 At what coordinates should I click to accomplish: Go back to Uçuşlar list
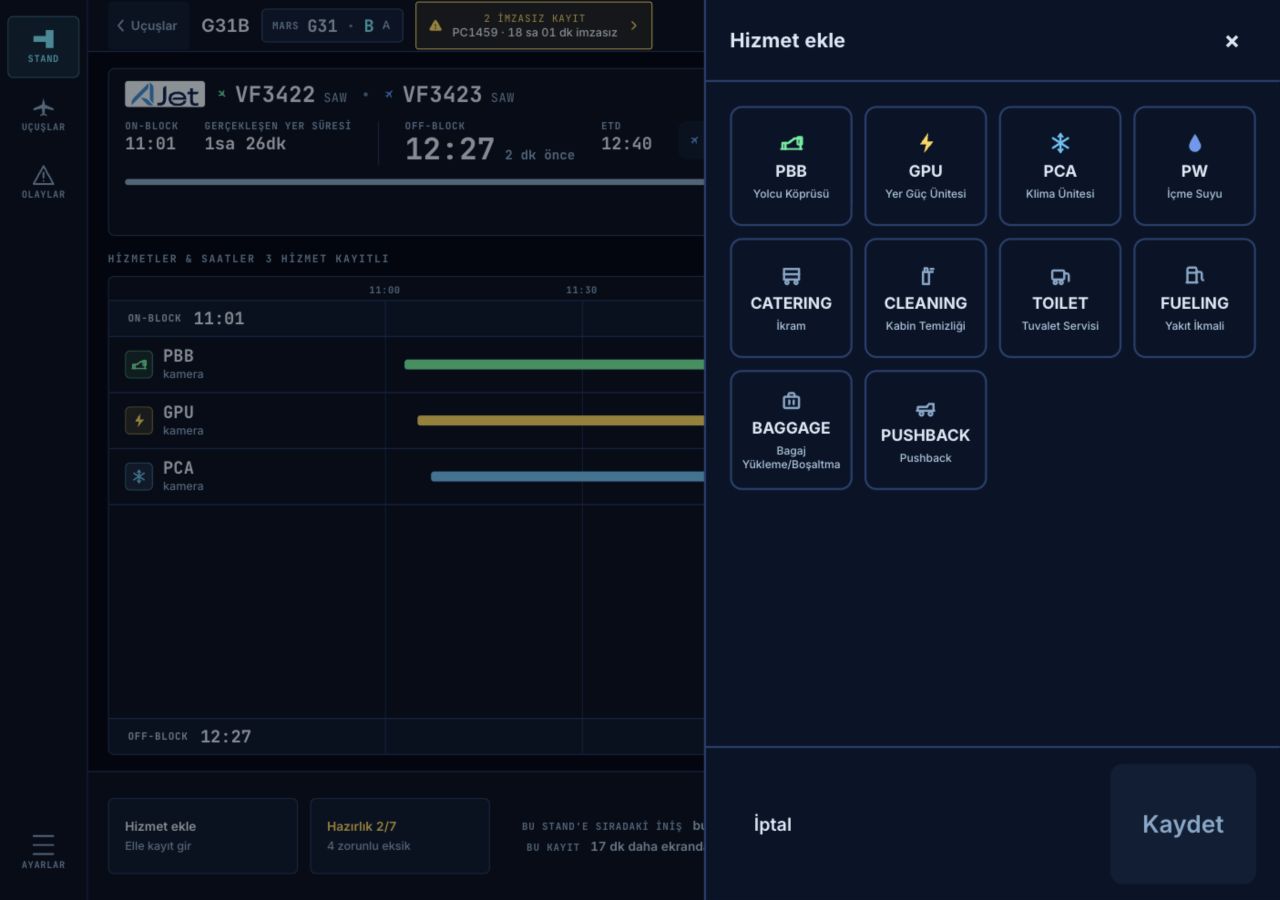point(148,26)
